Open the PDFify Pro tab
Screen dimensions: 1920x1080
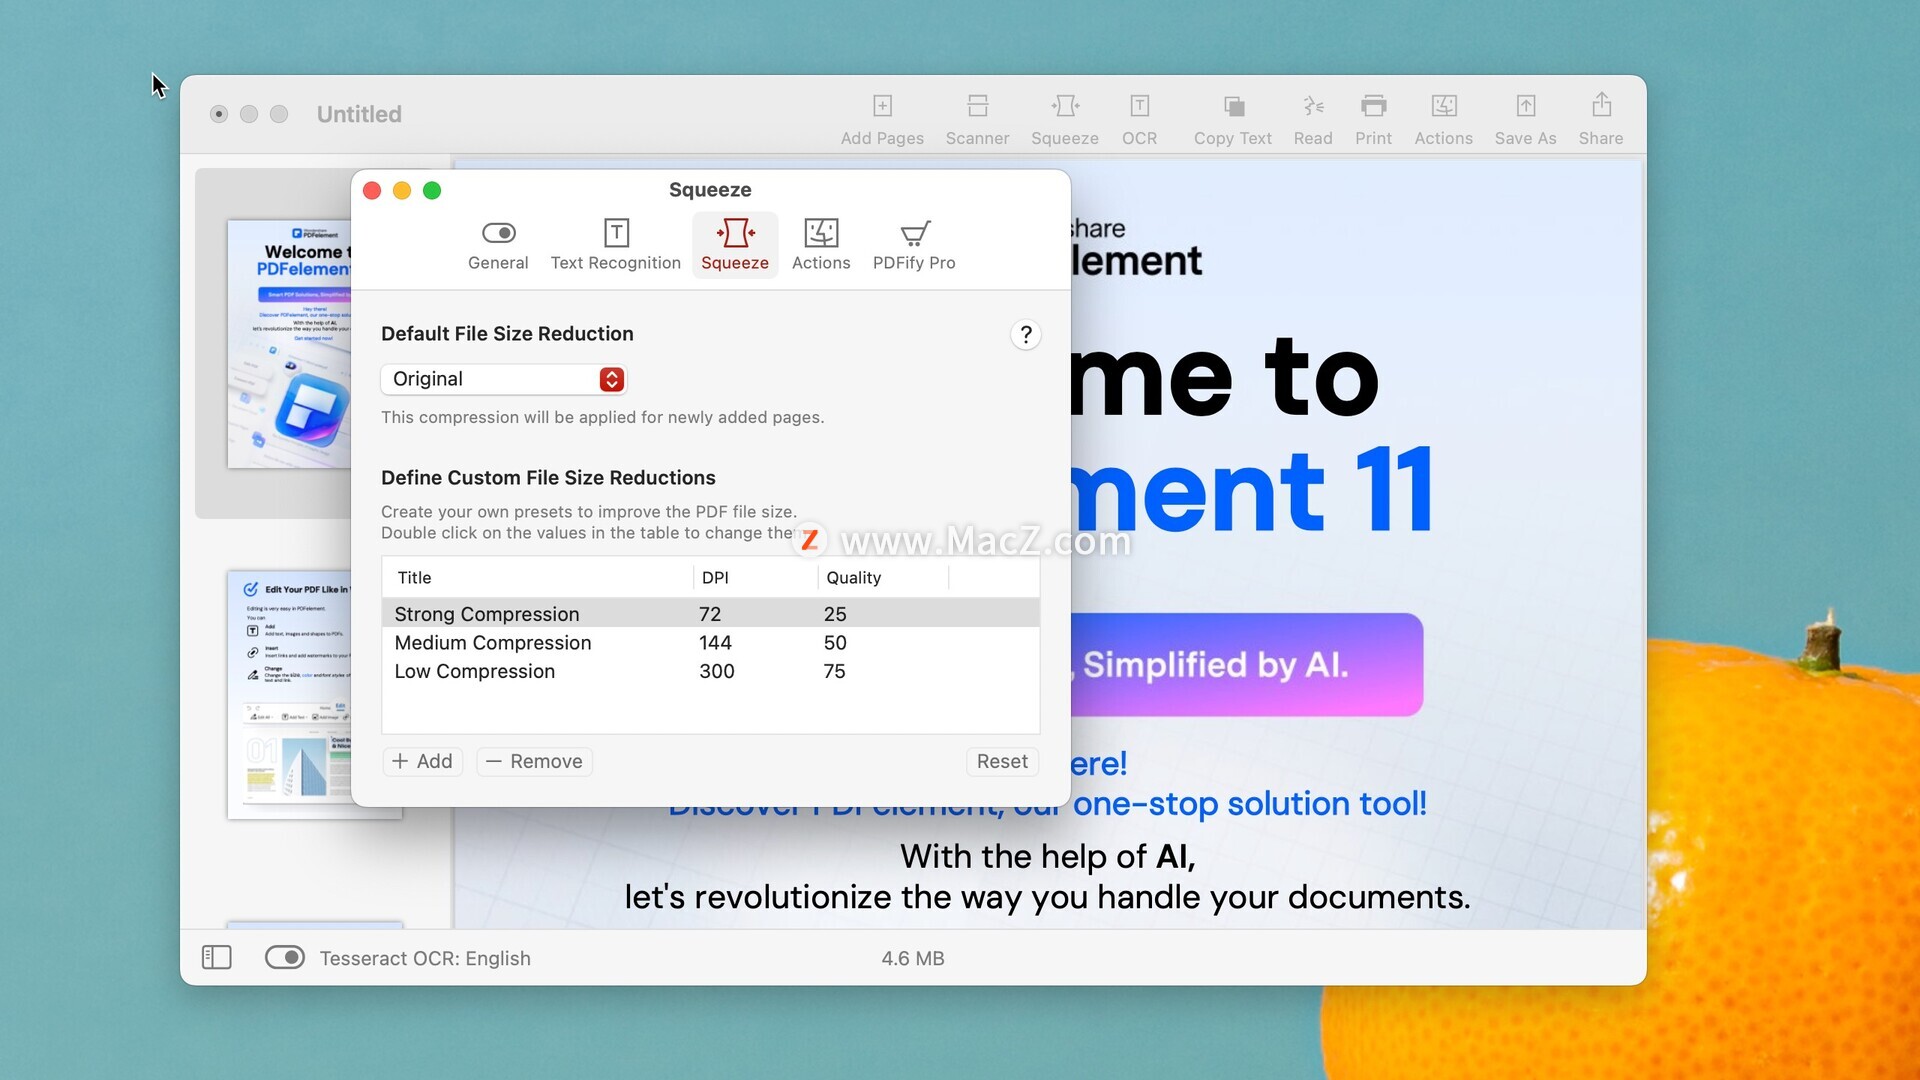pyautogui.click(x=914, y=245)
